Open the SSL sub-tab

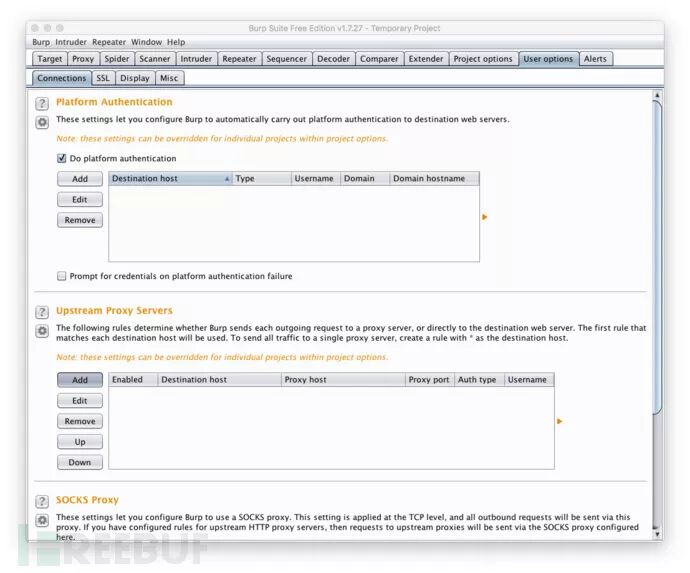tap(103, 78)
